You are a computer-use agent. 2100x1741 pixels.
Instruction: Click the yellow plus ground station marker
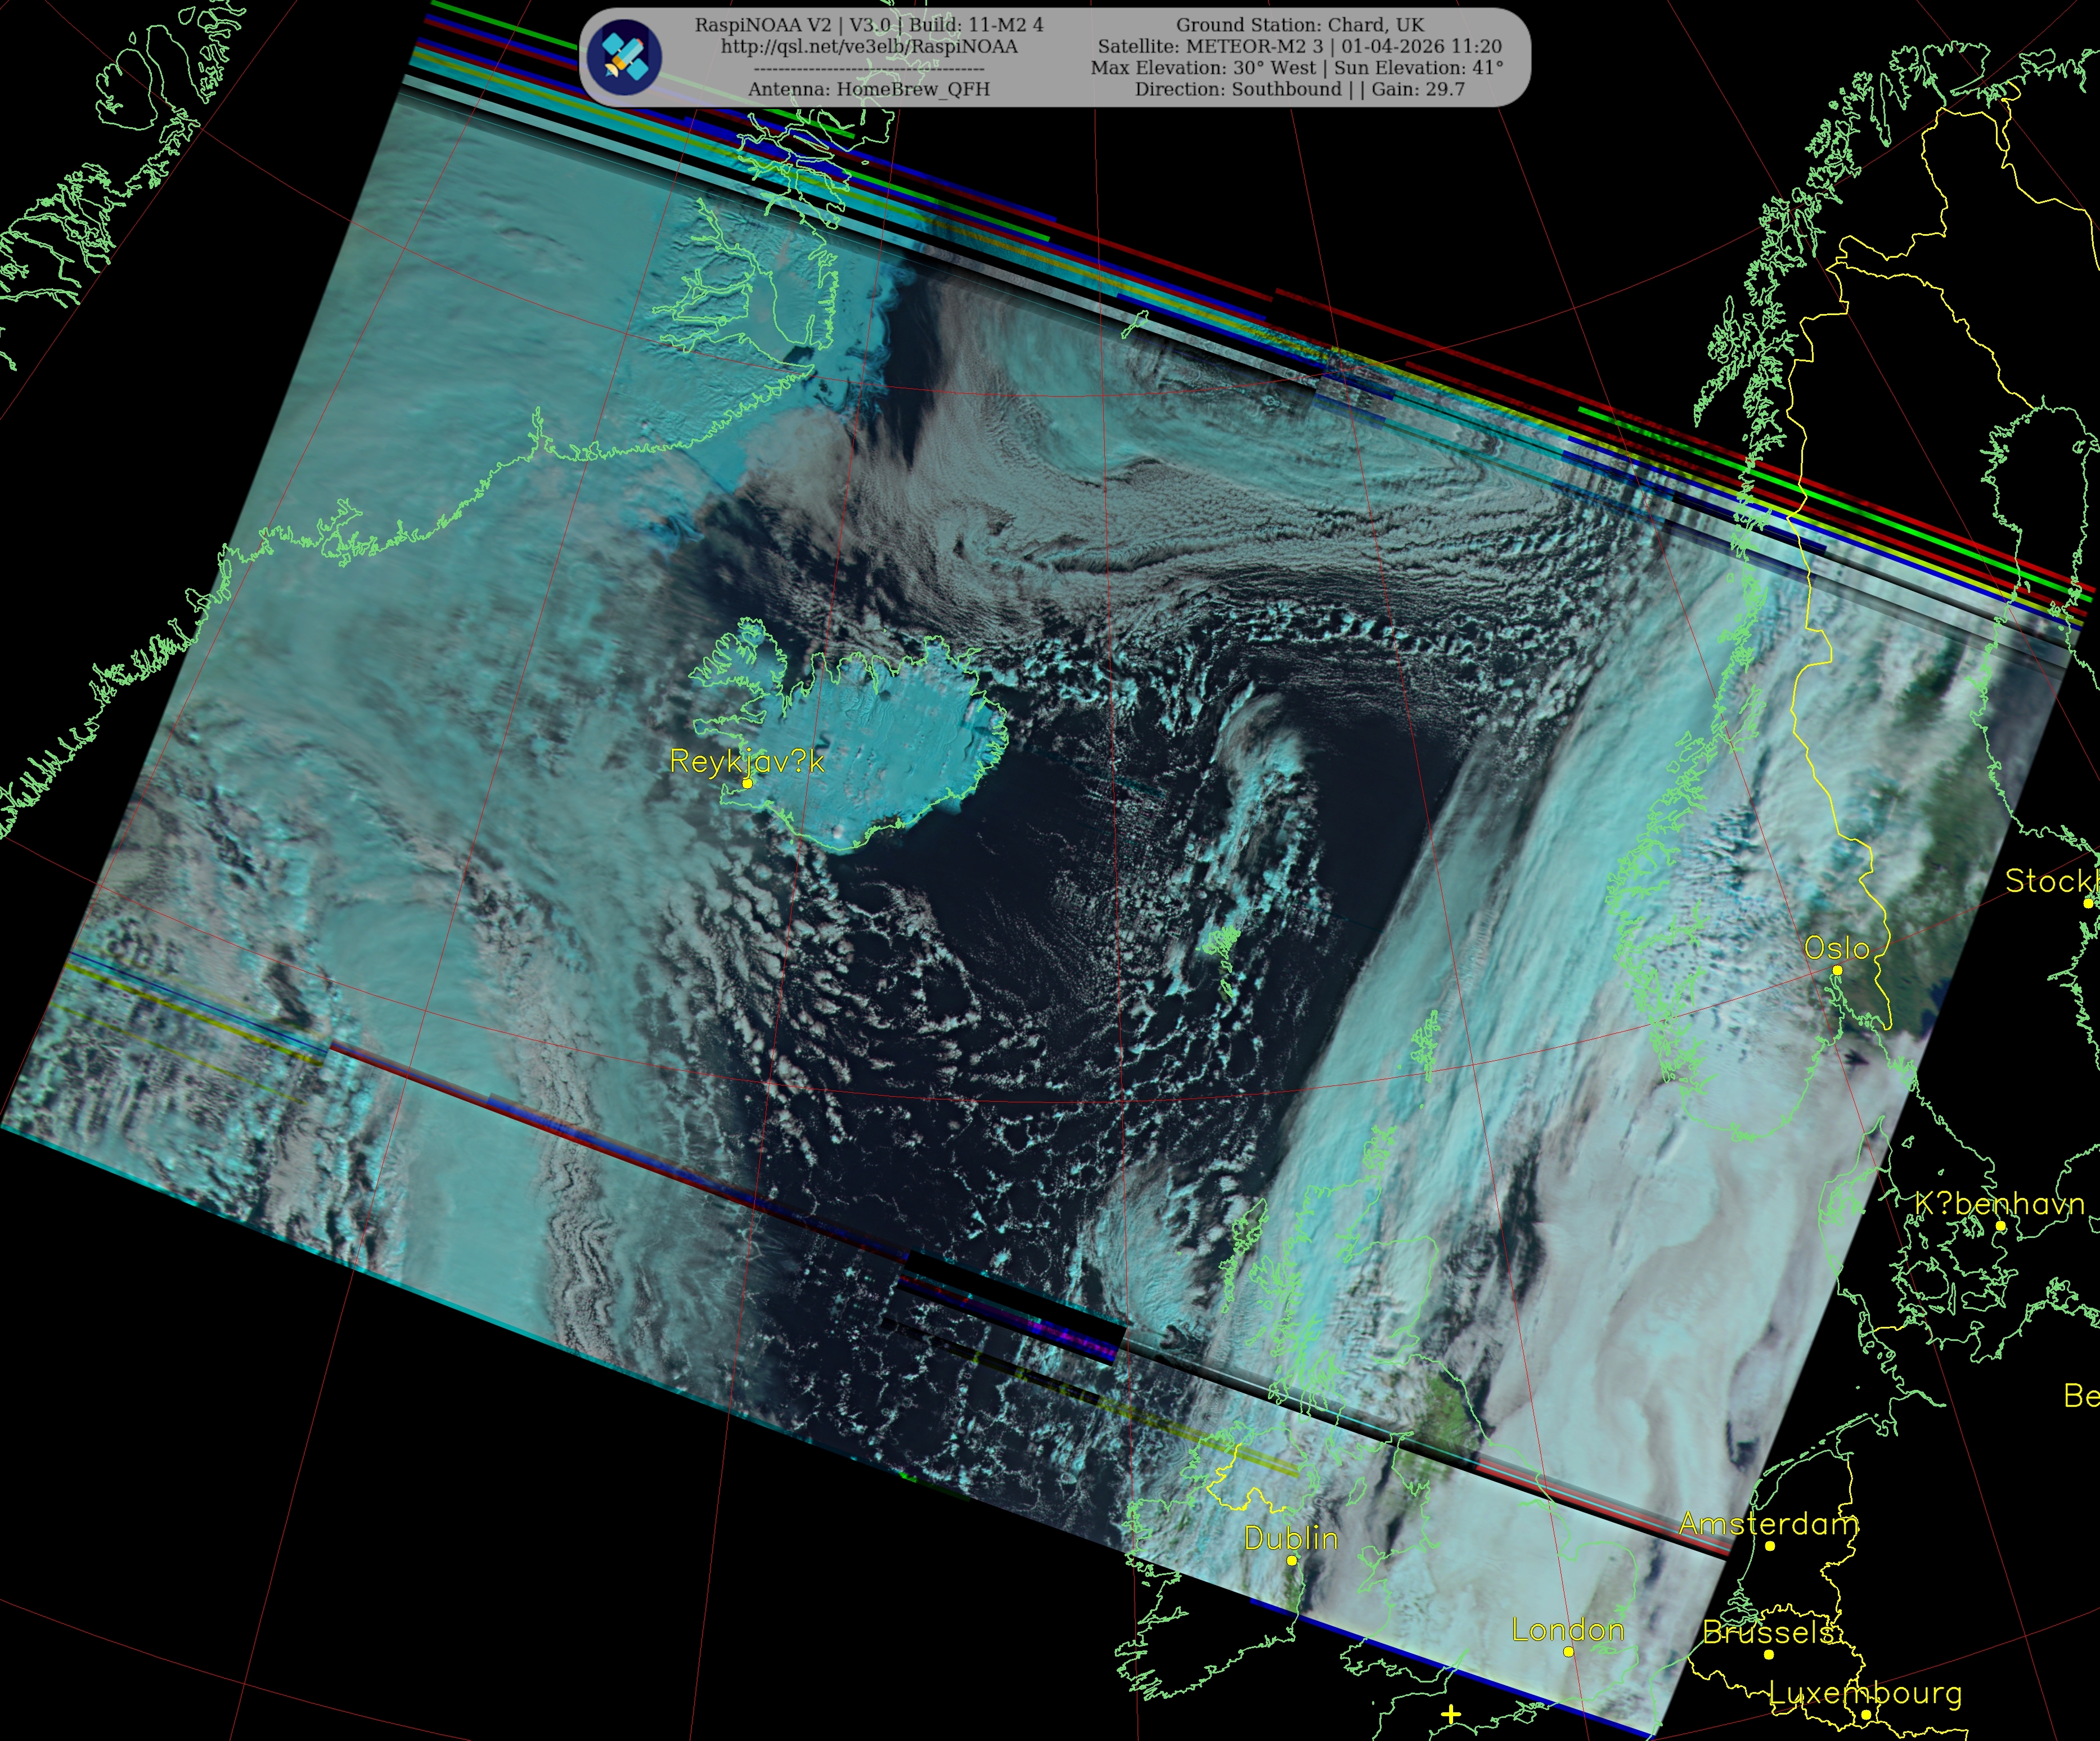[1451, 1714]
